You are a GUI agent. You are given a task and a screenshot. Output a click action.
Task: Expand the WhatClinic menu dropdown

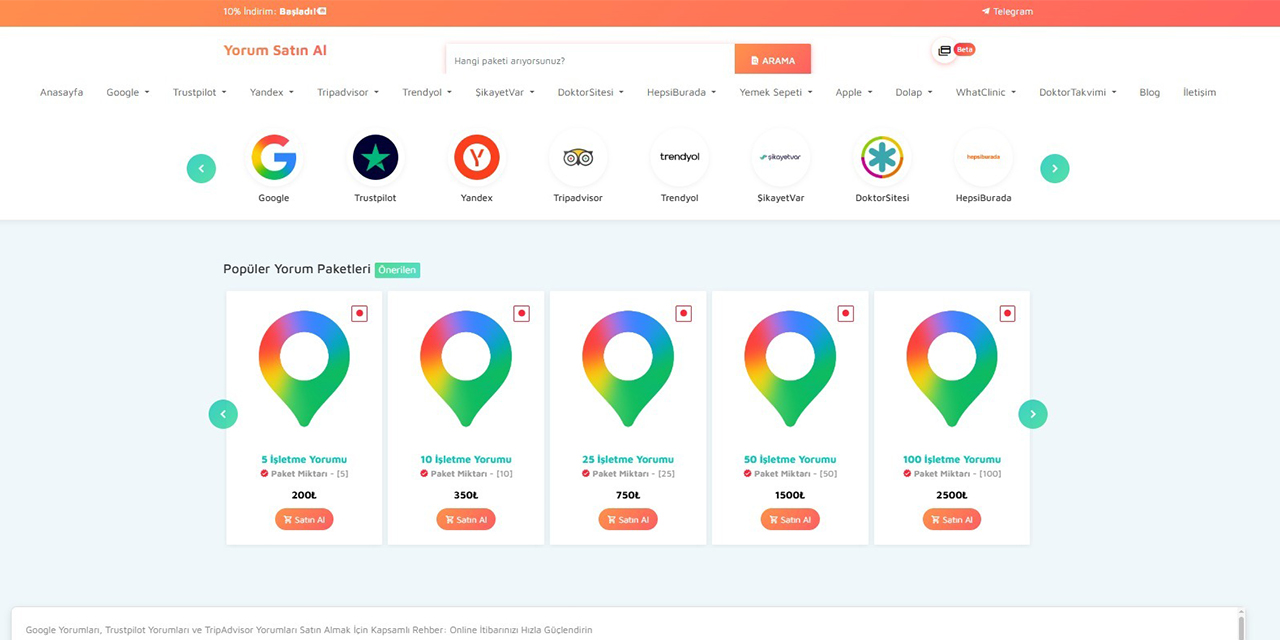(986, 92)
